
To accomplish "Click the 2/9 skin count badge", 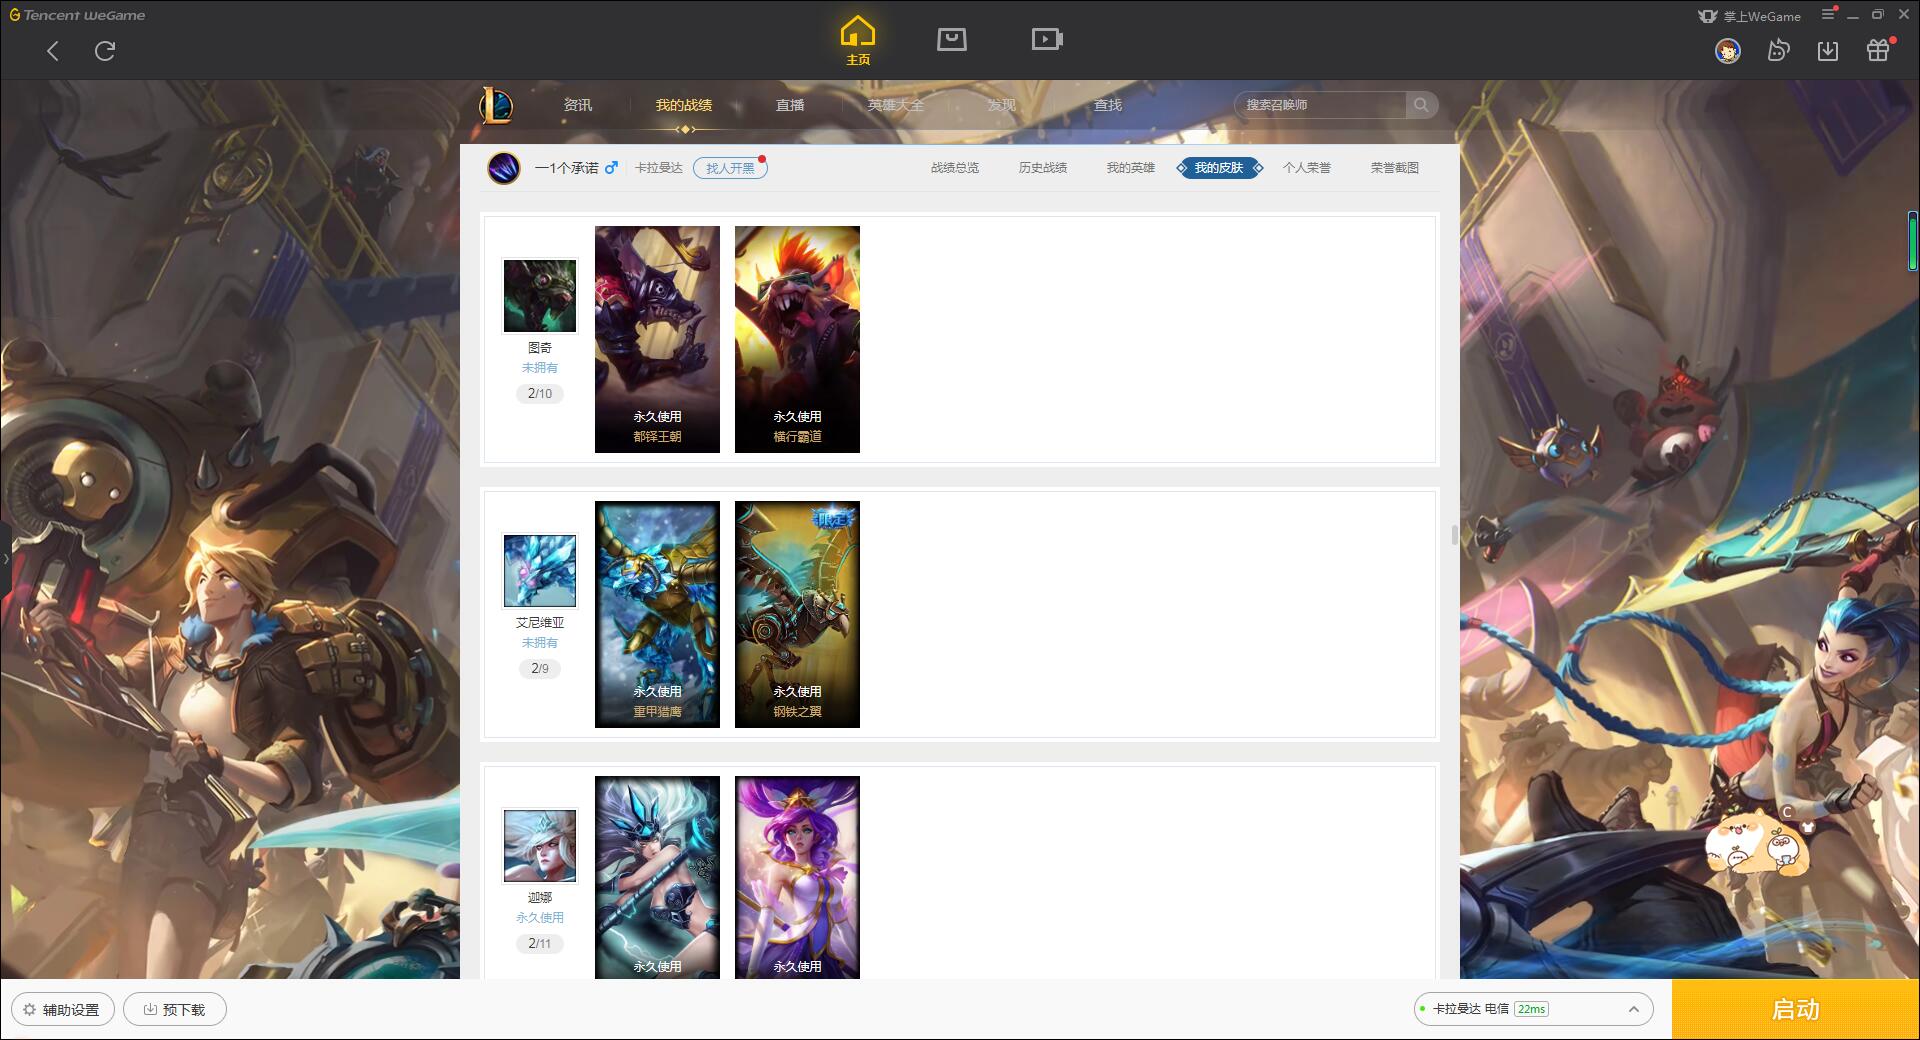I will click(540, 669).
